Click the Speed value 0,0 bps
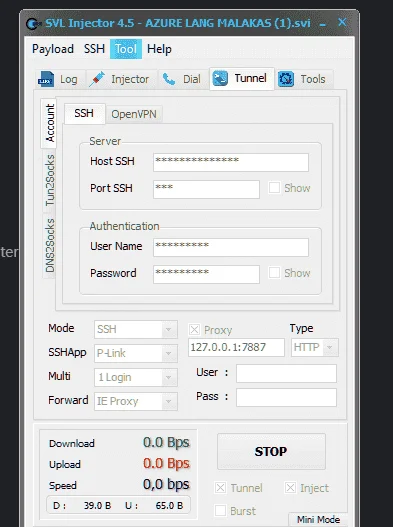Image resolution: width=393 pixels, height=527 pixels. click(x=166, y=484)
